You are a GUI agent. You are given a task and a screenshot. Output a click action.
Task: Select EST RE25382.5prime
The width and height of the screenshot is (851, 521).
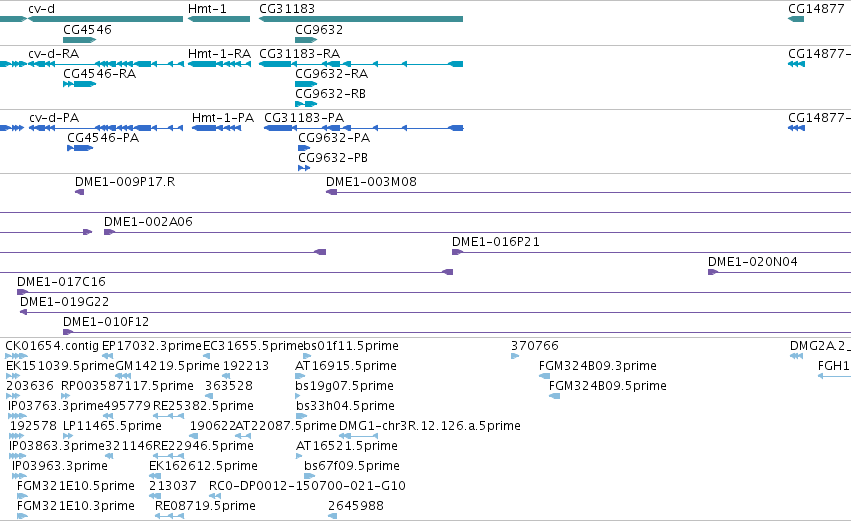point(169,416)
